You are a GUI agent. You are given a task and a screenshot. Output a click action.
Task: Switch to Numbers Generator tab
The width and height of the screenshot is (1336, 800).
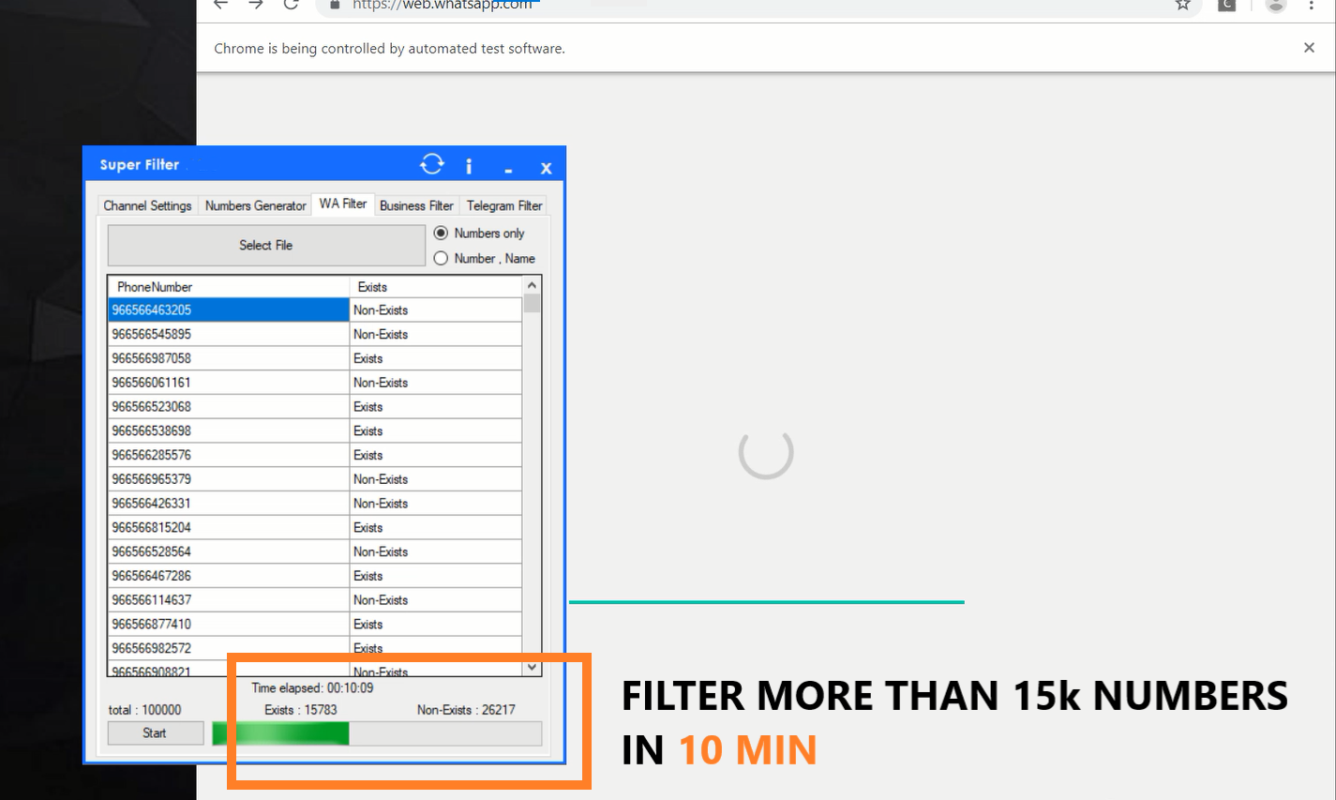point(255,205)
